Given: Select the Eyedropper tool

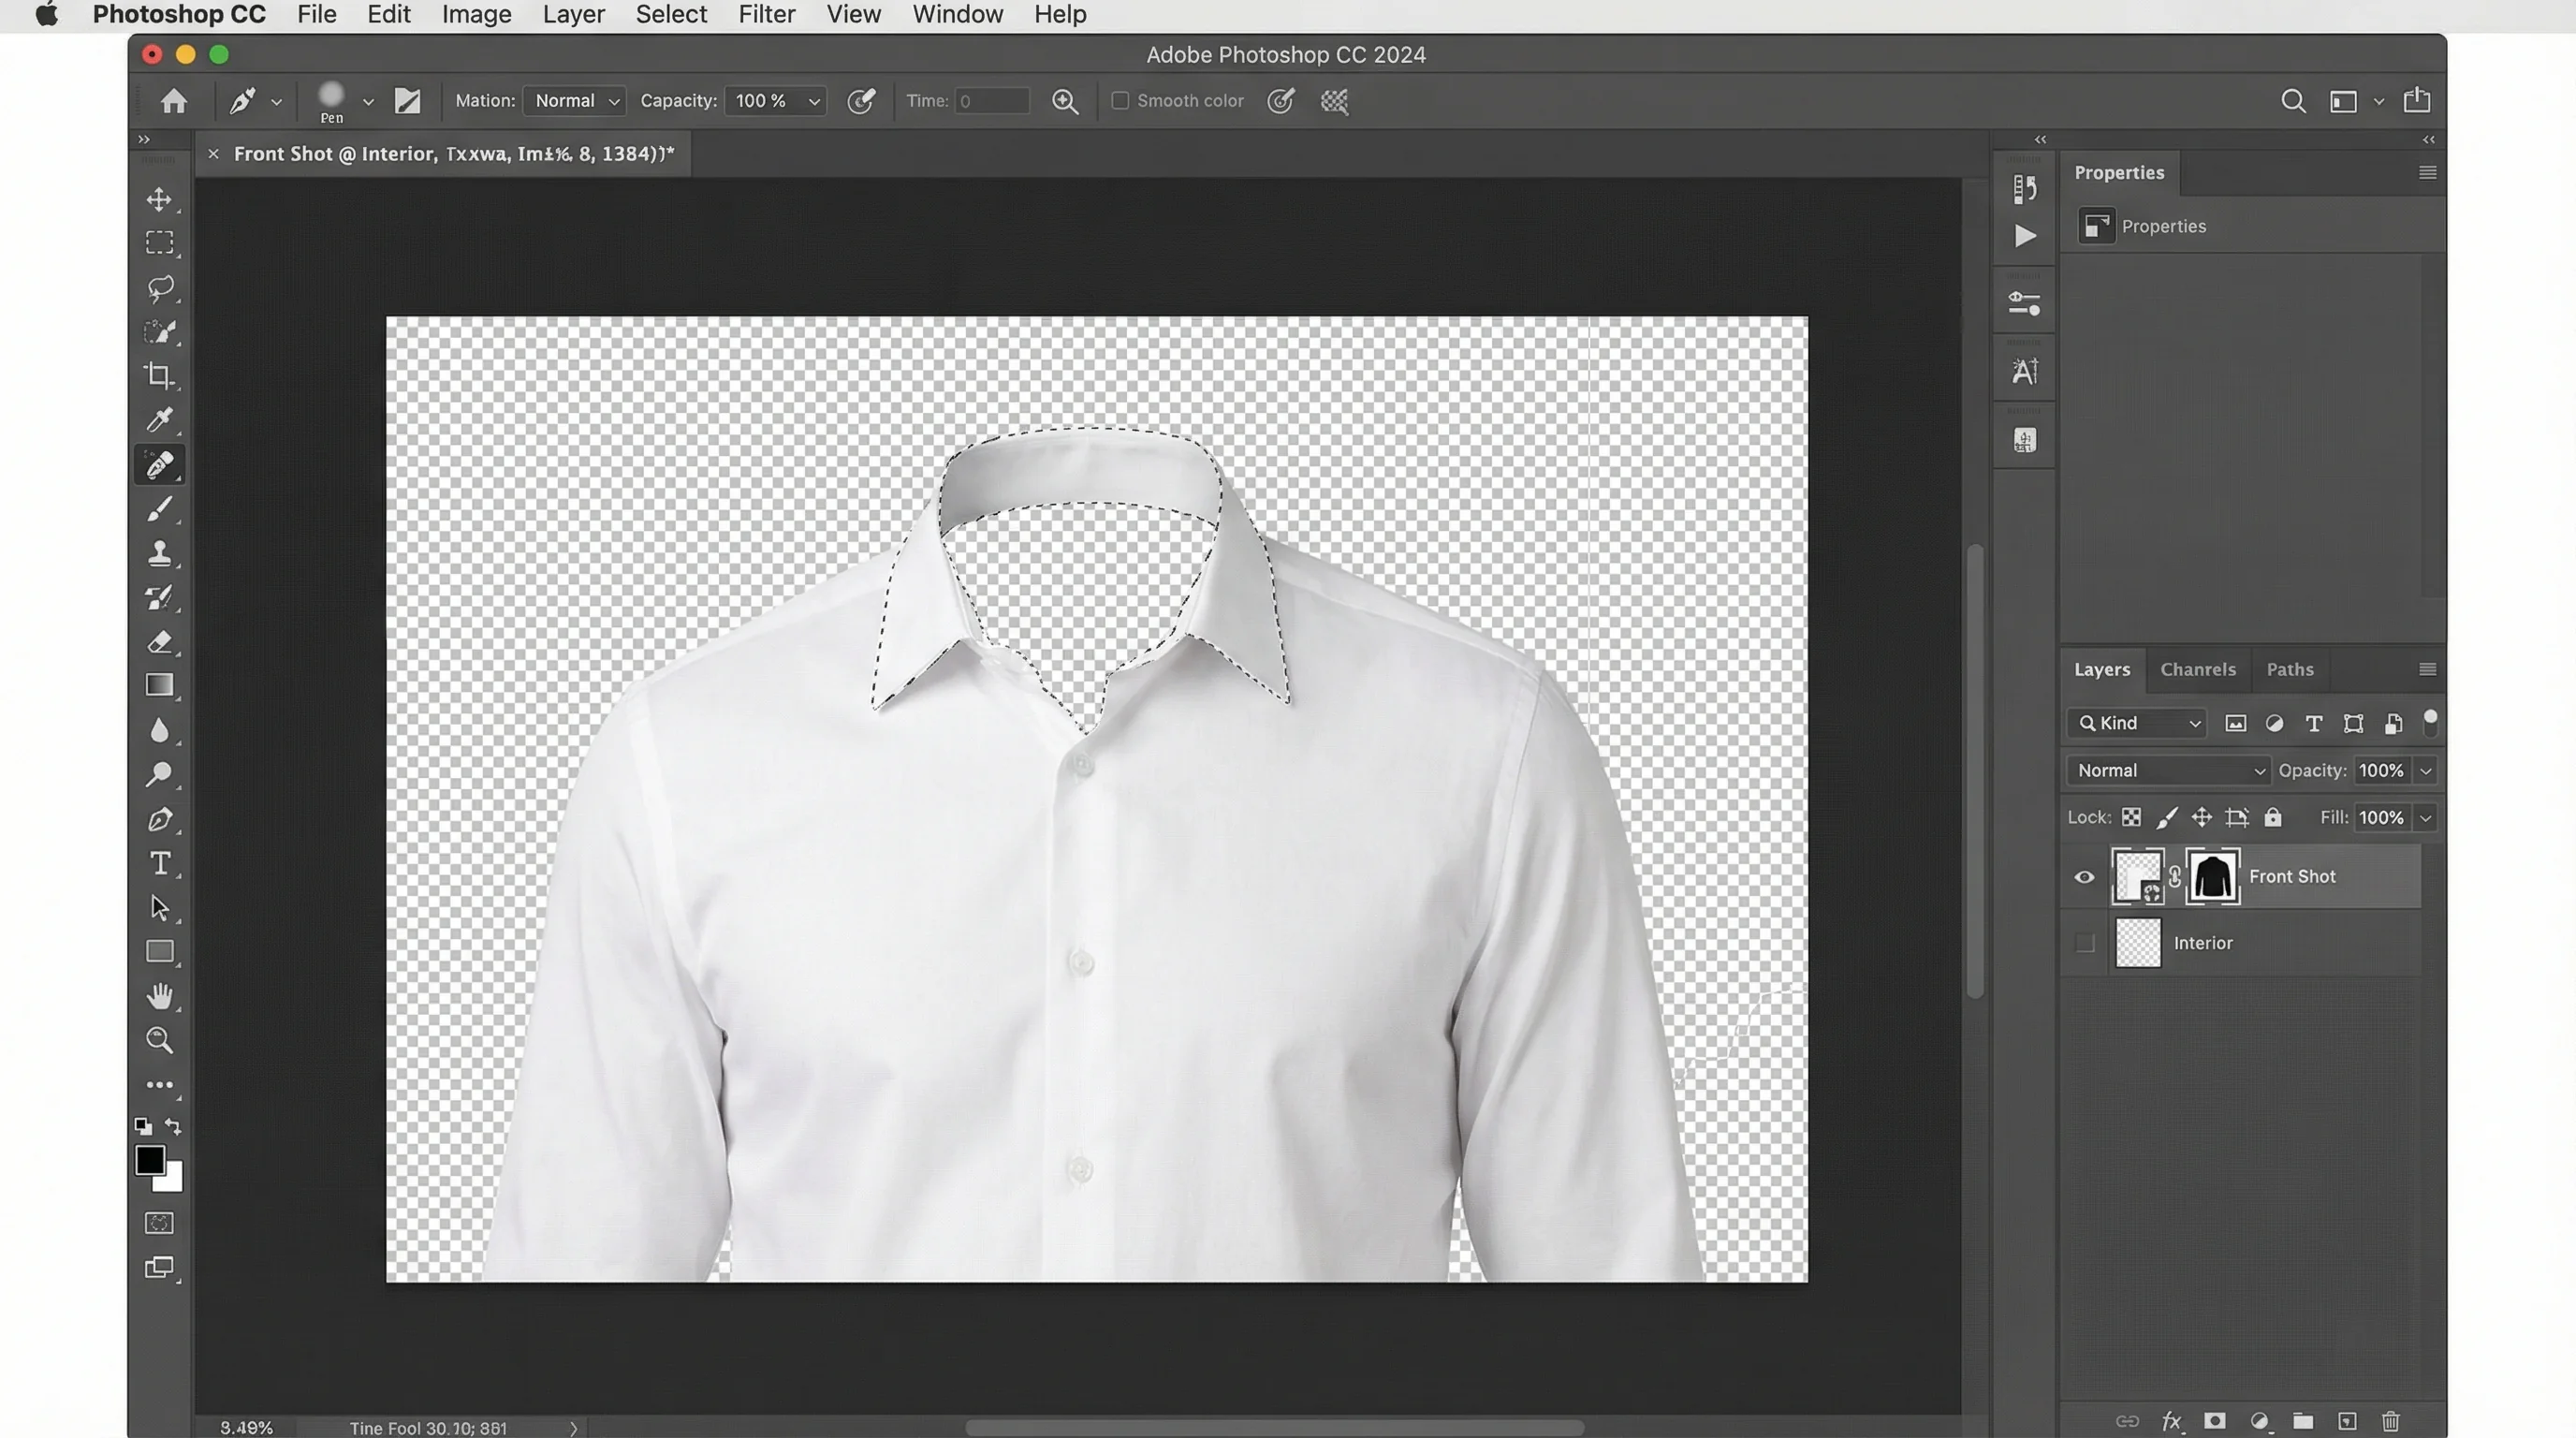Looking at the screenshot, I should (x=160, y=420).
